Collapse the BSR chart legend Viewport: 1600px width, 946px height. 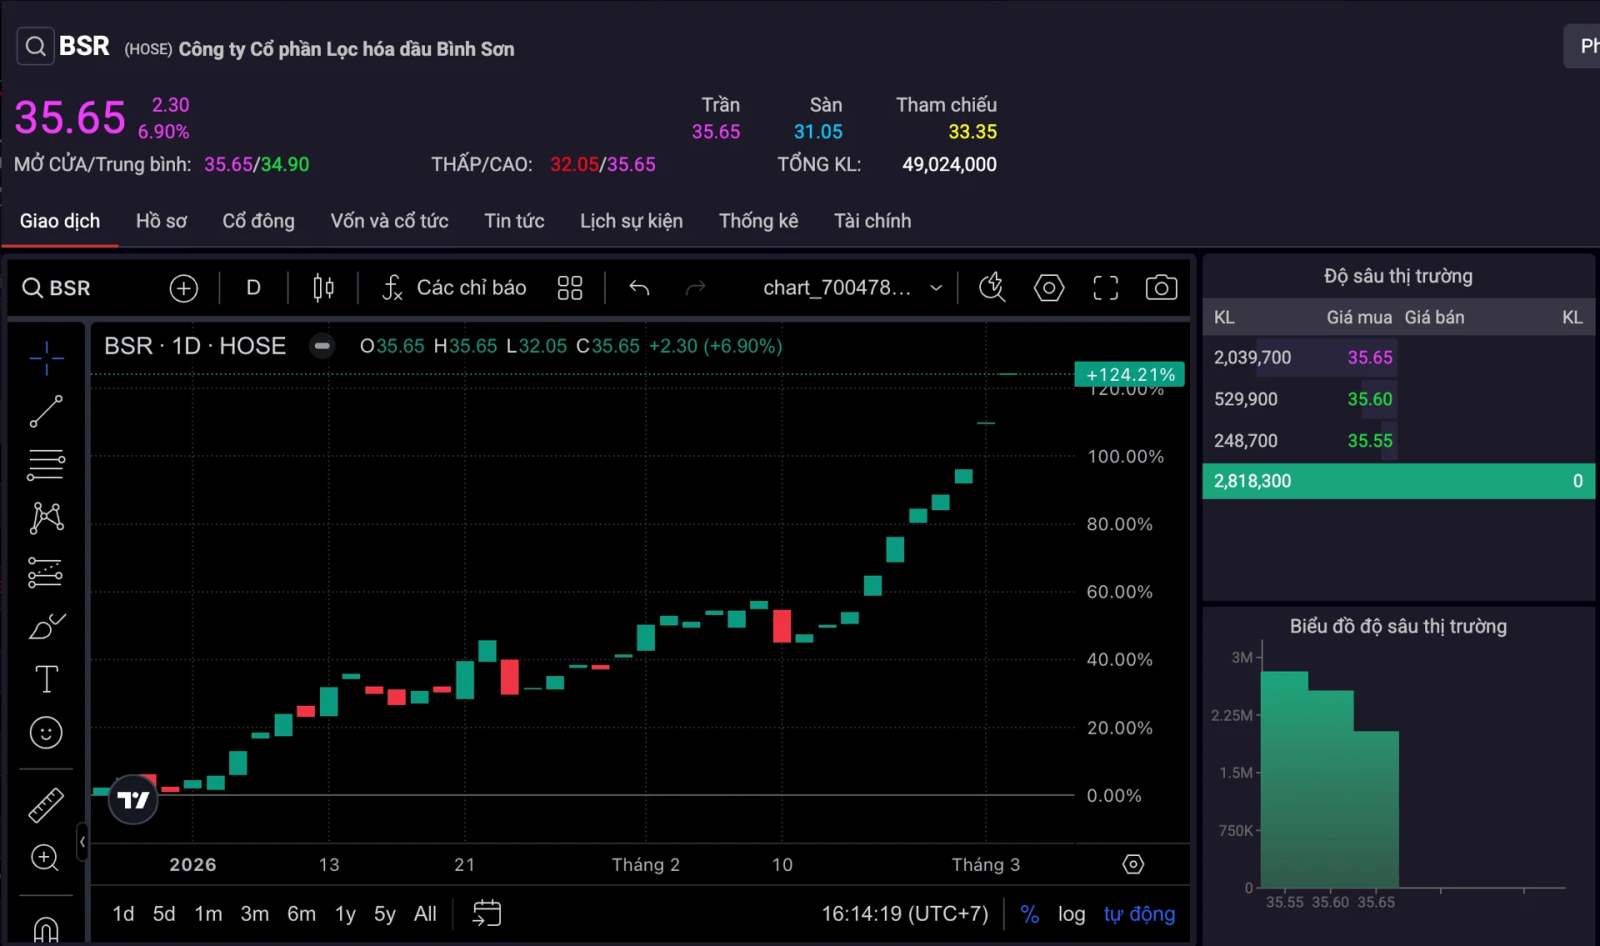(x=322, y=346)
